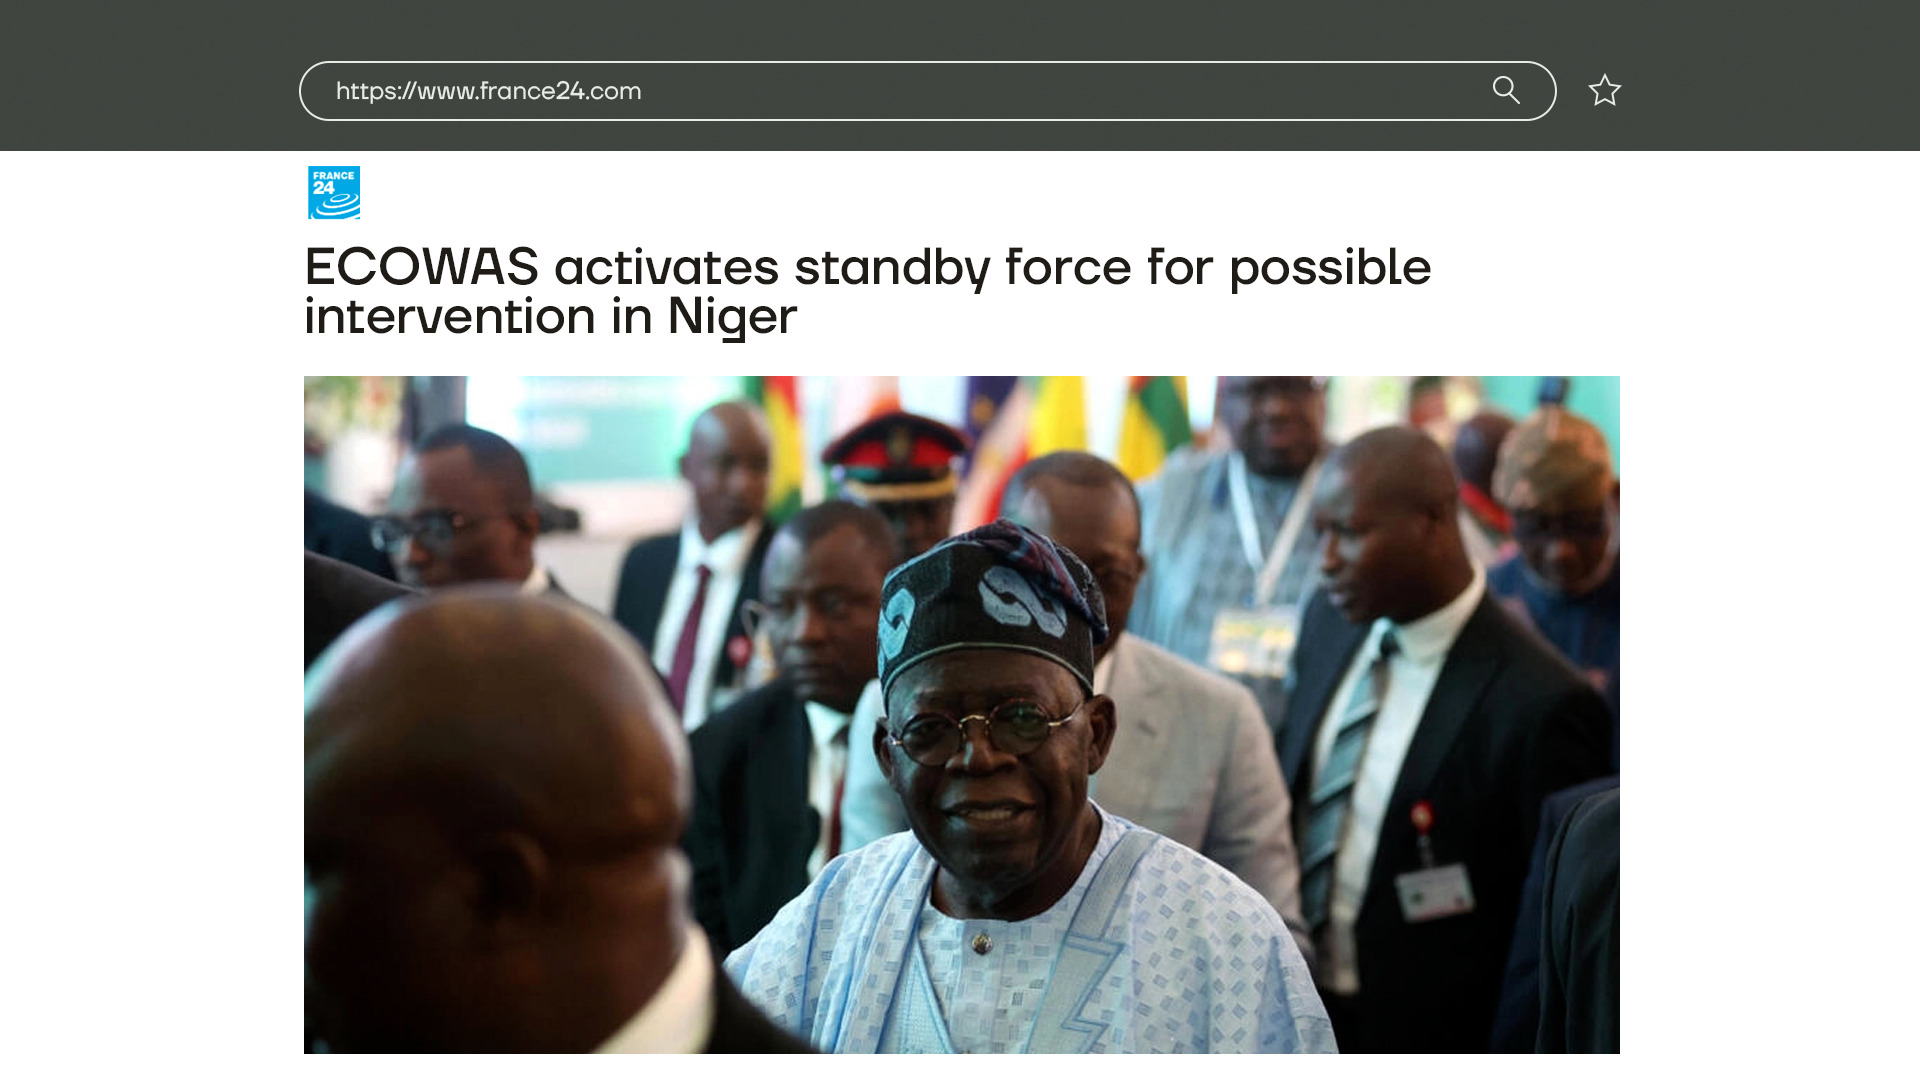Click the ID badge on the dark suit
Image resolution: width=1920 pixels, height=1080 pixels.
[x=1435, y=891]
